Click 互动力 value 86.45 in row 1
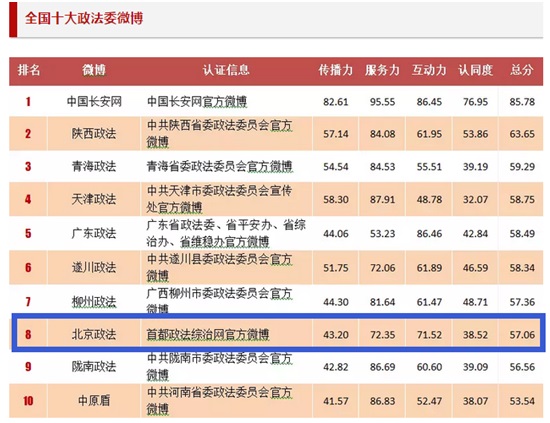This screenshot has height=423, width=550. click(429, 102)
